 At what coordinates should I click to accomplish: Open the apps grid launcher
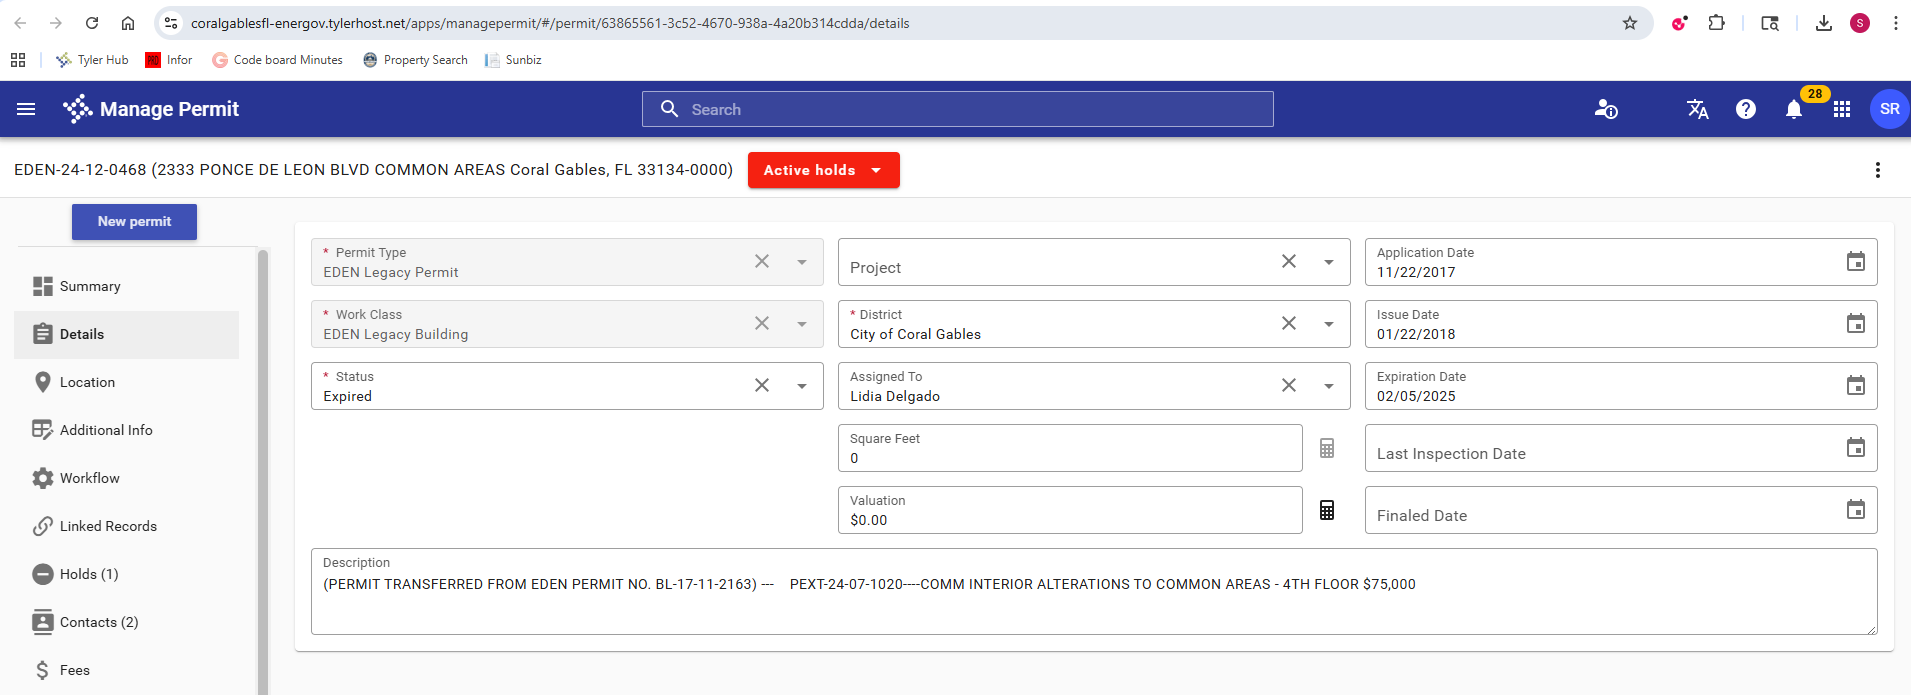[x=1841, y=109]
